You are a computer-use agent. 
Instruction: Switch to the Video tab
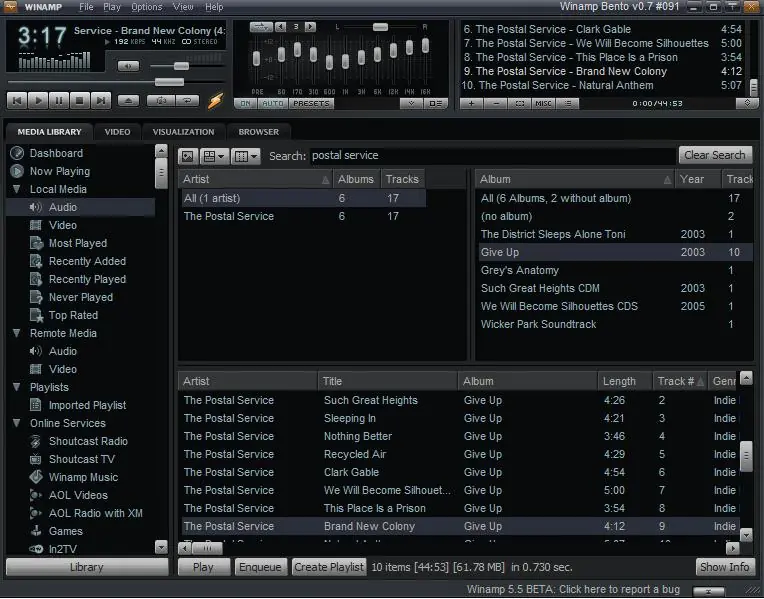(117, 132)
